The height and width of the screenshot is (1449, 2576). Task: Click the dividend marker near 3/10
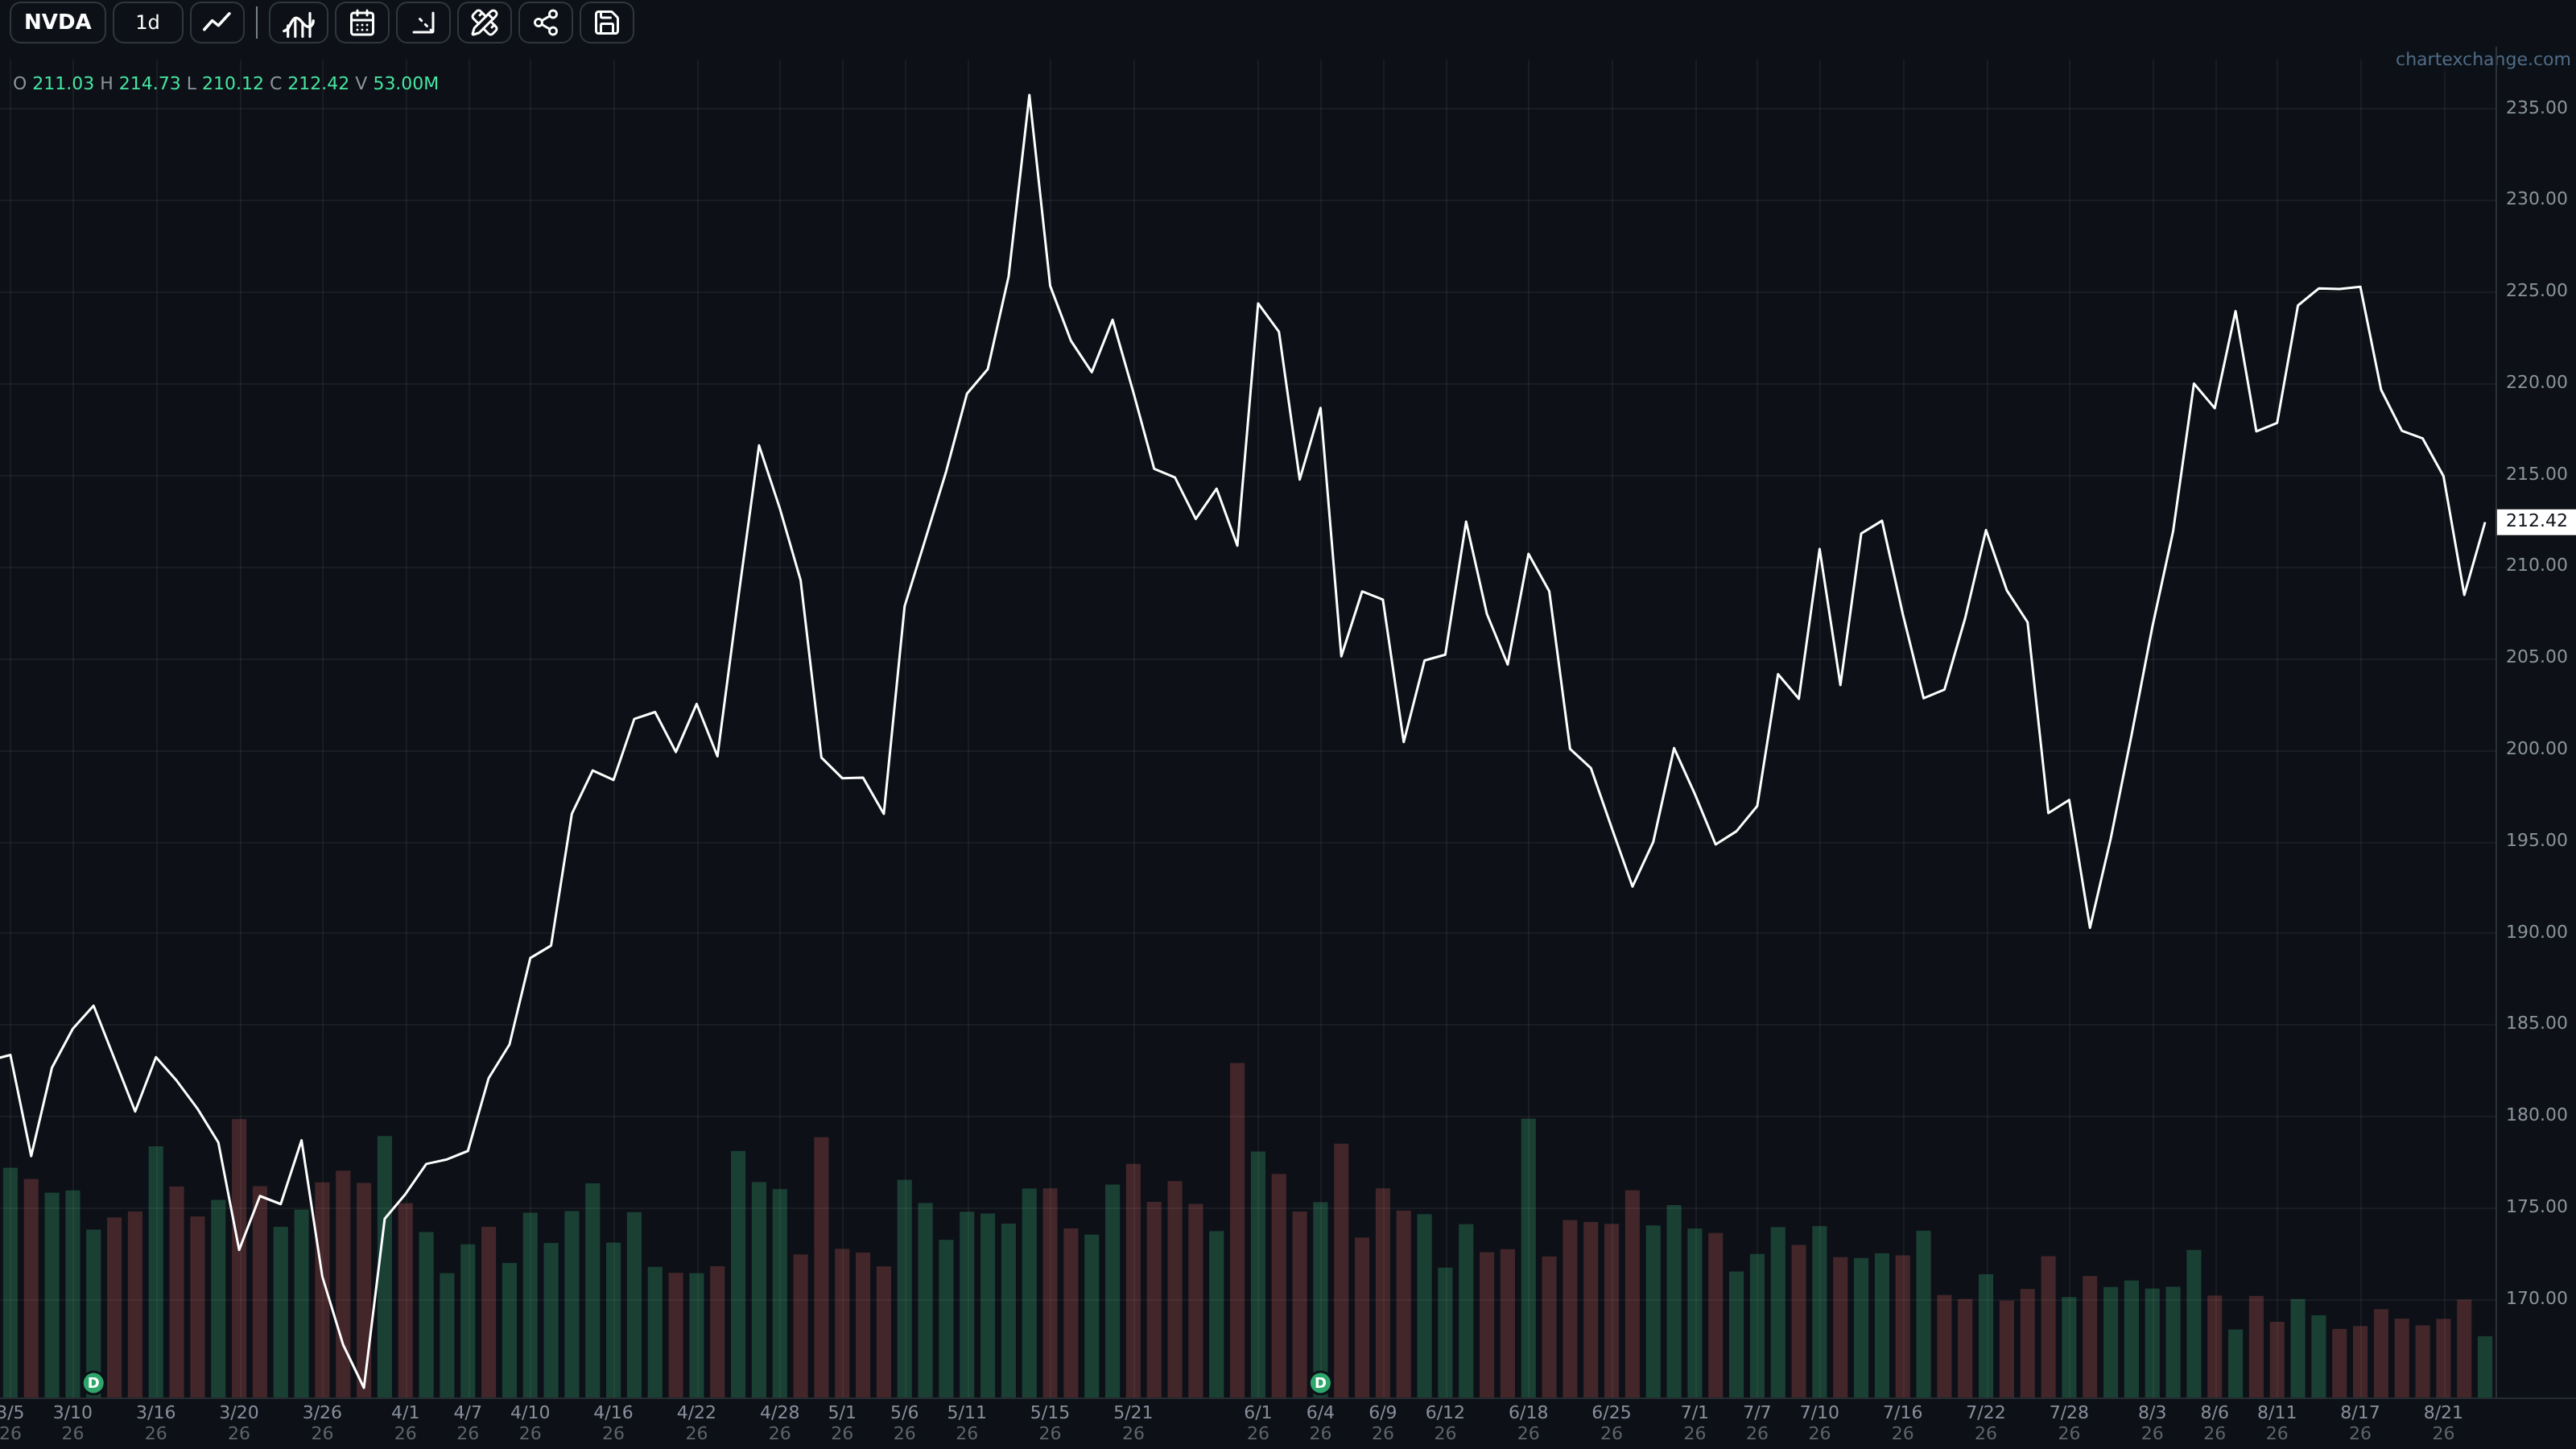pyautogui.click(x=93, y=1383)
